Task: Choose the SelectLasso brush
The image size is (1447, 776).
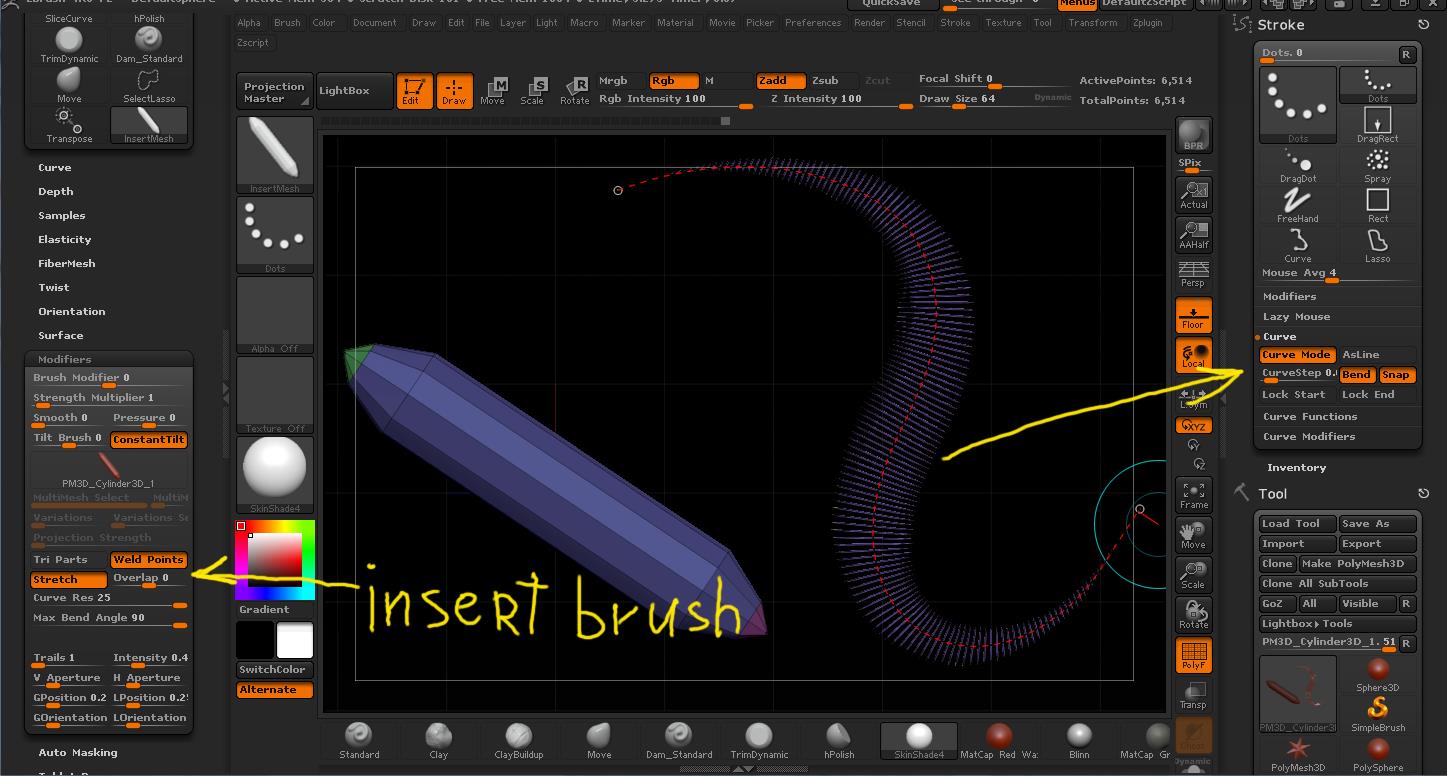Action: pos(149,85)
